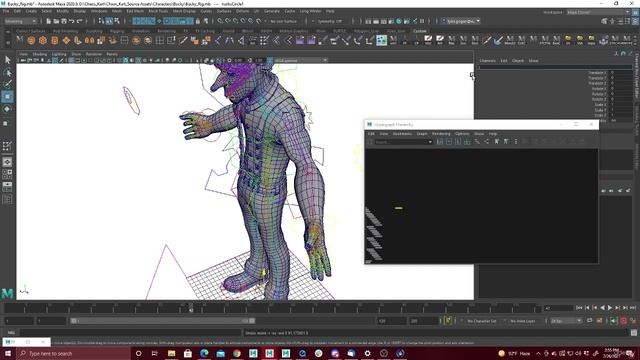Select the arrow Select tool in Maya's toolbox

coord(7,60)
